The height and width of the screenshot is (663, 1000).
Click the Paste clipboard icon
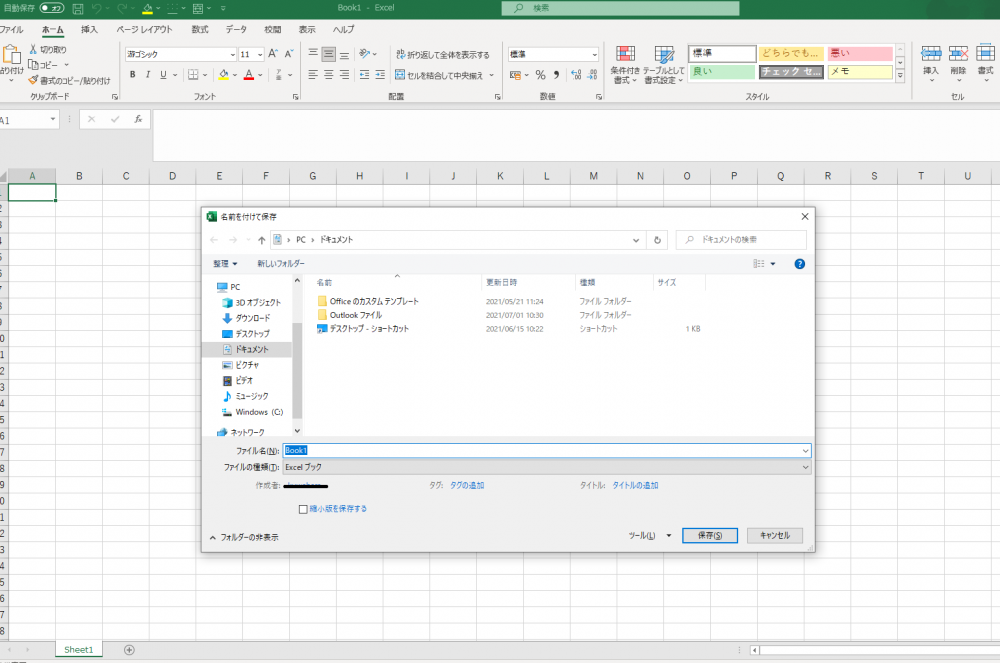11,54
